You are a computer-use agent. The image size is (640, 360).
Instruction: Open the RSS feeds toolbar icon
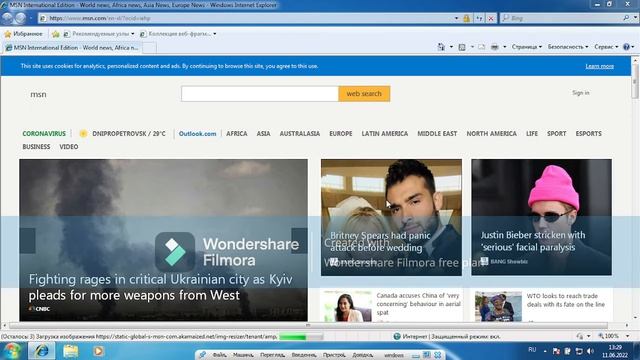pyautogui.click(x=462, y=47)
